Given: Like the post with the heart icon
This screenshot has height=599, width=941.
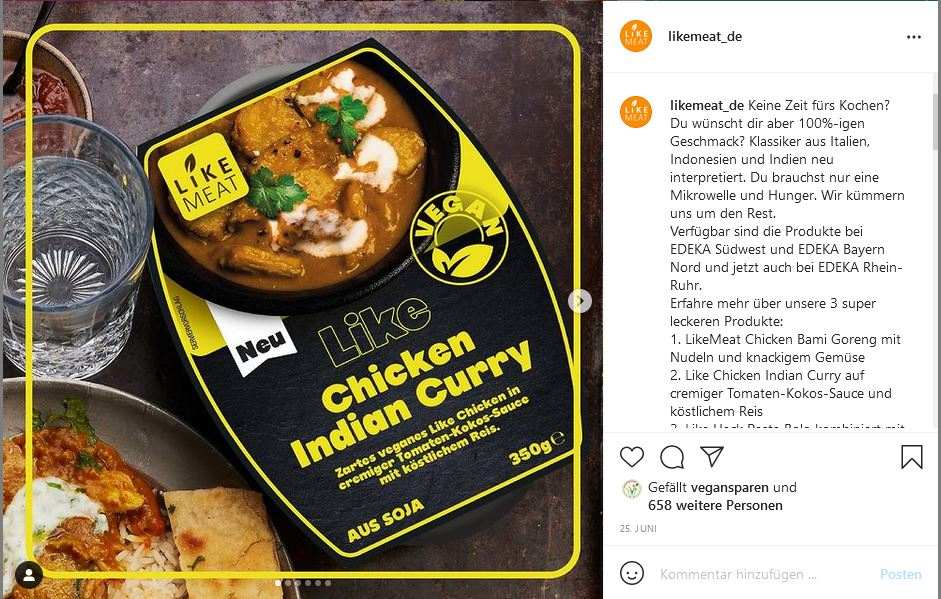Looking at the screenshot, I should pos(632,457).
